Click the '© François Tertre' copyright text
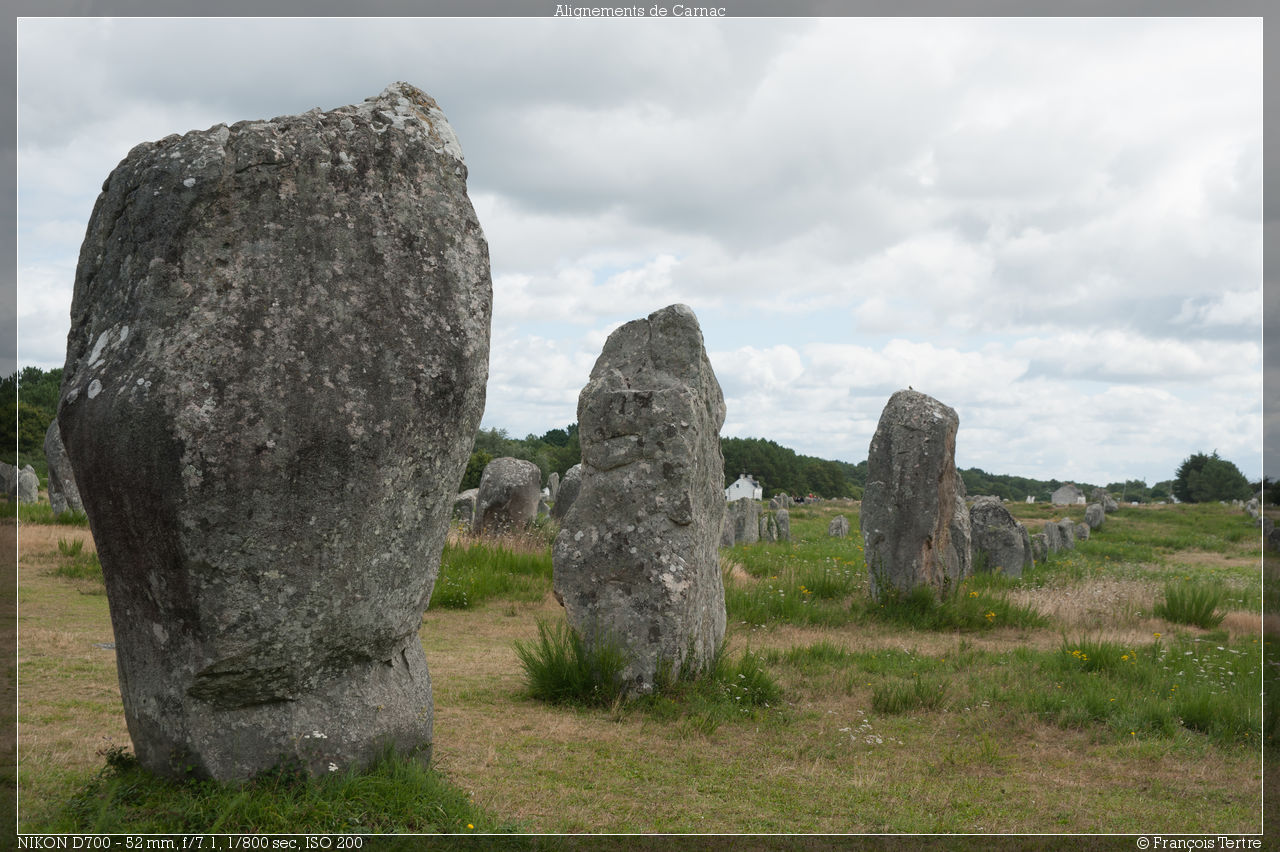The image size is (1280, 852). pyautogui.click(x=1199, y=843)
